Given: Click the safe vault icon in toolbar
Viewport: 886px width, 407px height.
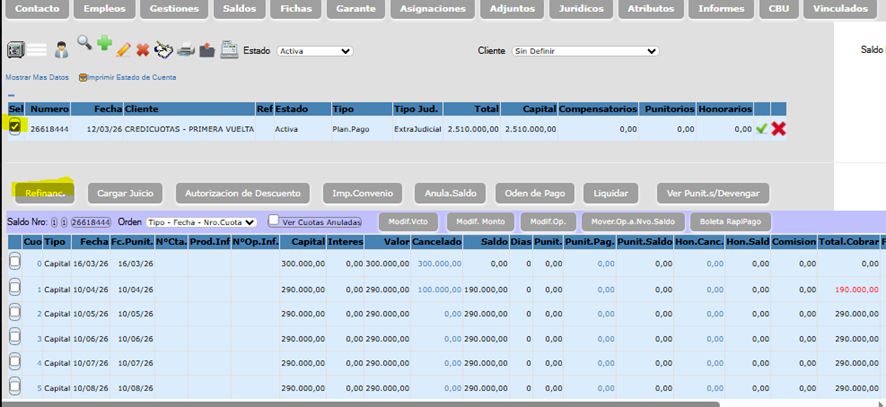Looking at the screenshot, I should pos(15,50).
